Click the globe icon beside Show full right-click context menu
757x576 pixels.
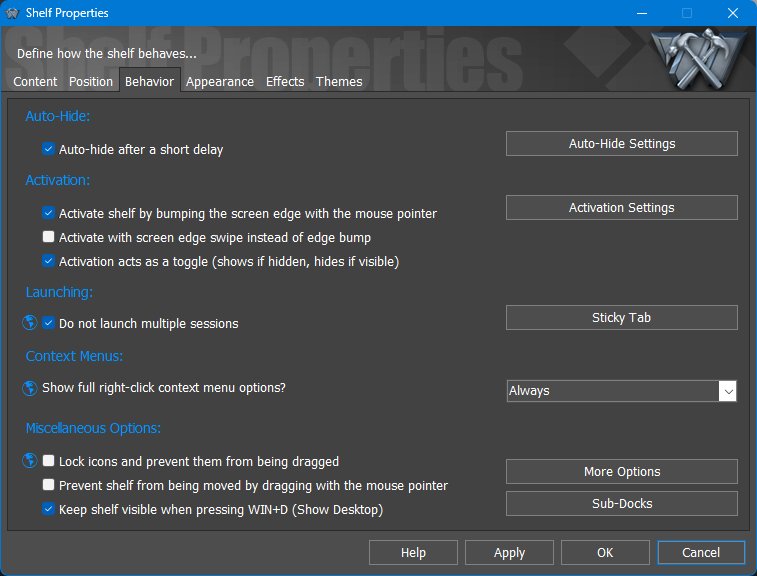point(30,388)
